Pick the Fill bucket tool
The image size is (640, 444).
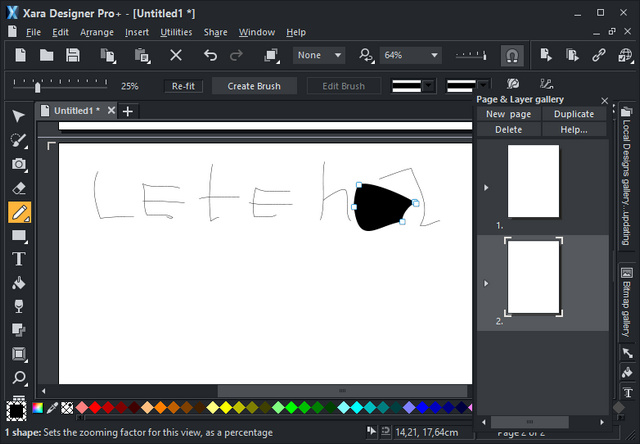click(19, 283)
